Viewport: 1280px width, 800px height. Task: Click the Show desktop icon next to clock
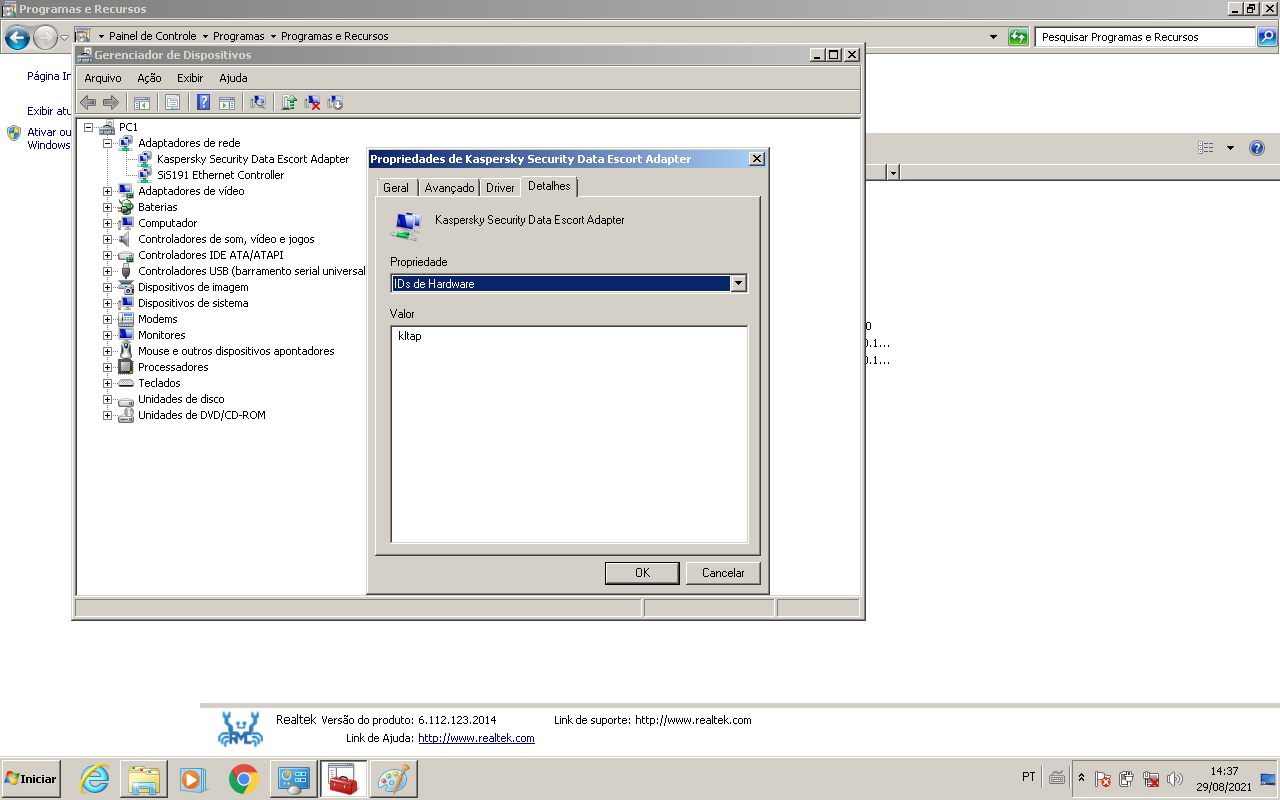point(1268,779)
